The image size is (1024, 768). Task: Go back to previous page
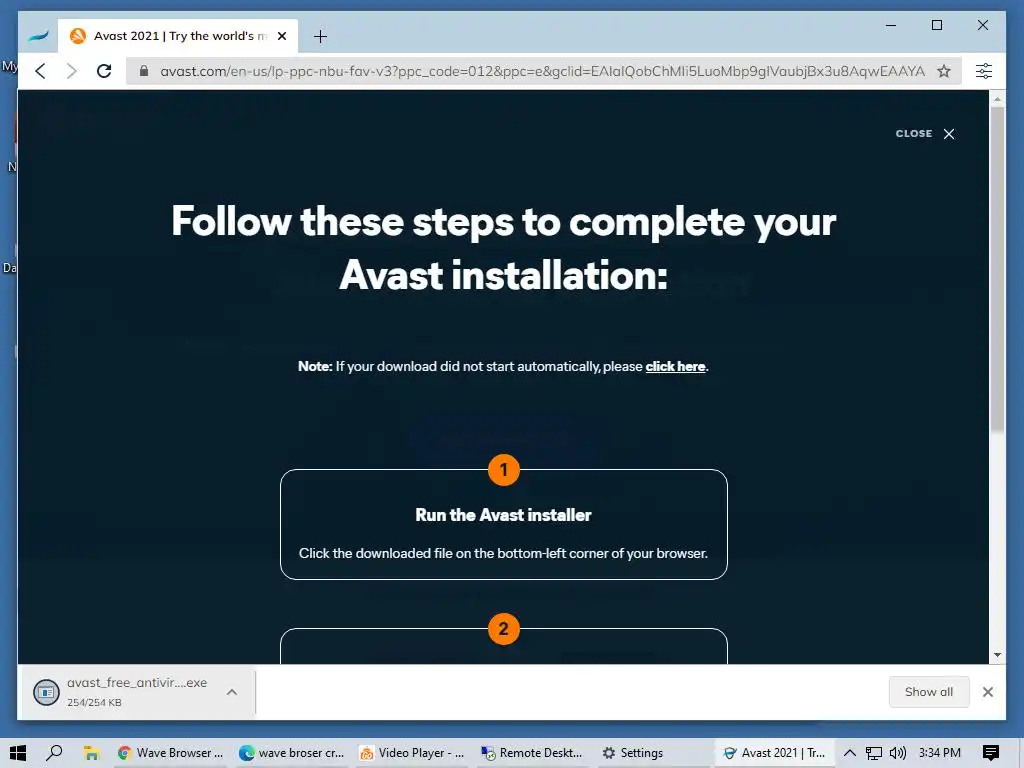pyautogui.click(x=40, y=71)
